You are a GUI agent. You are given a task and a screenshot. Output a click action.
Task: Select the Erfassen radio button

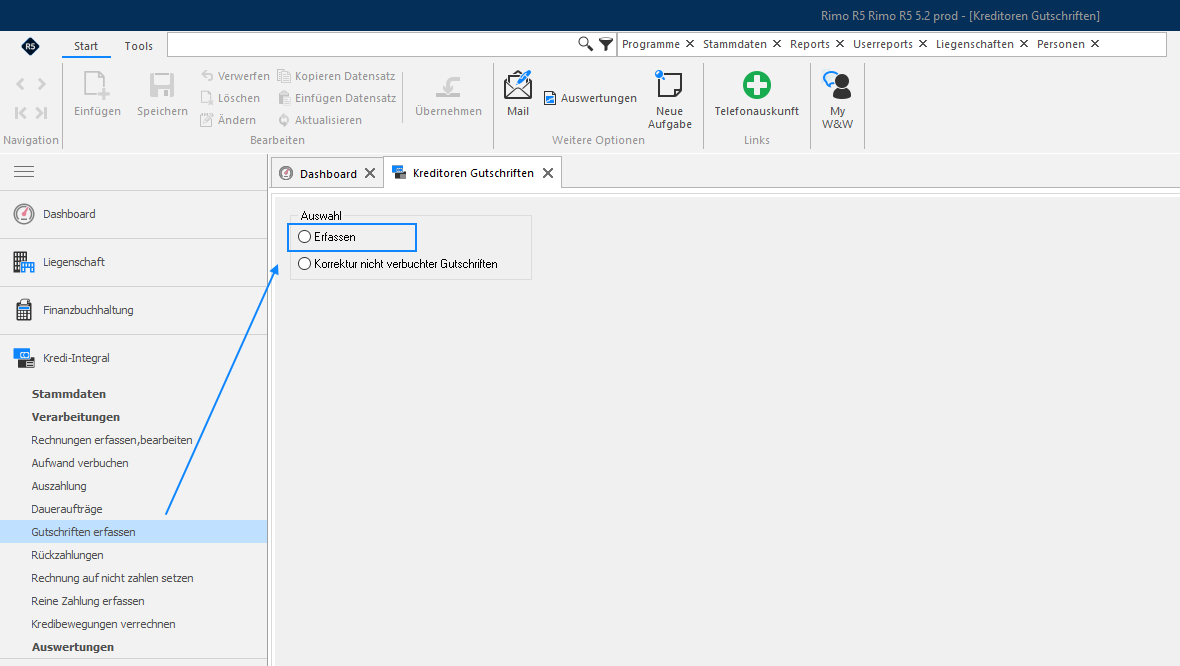305,236
